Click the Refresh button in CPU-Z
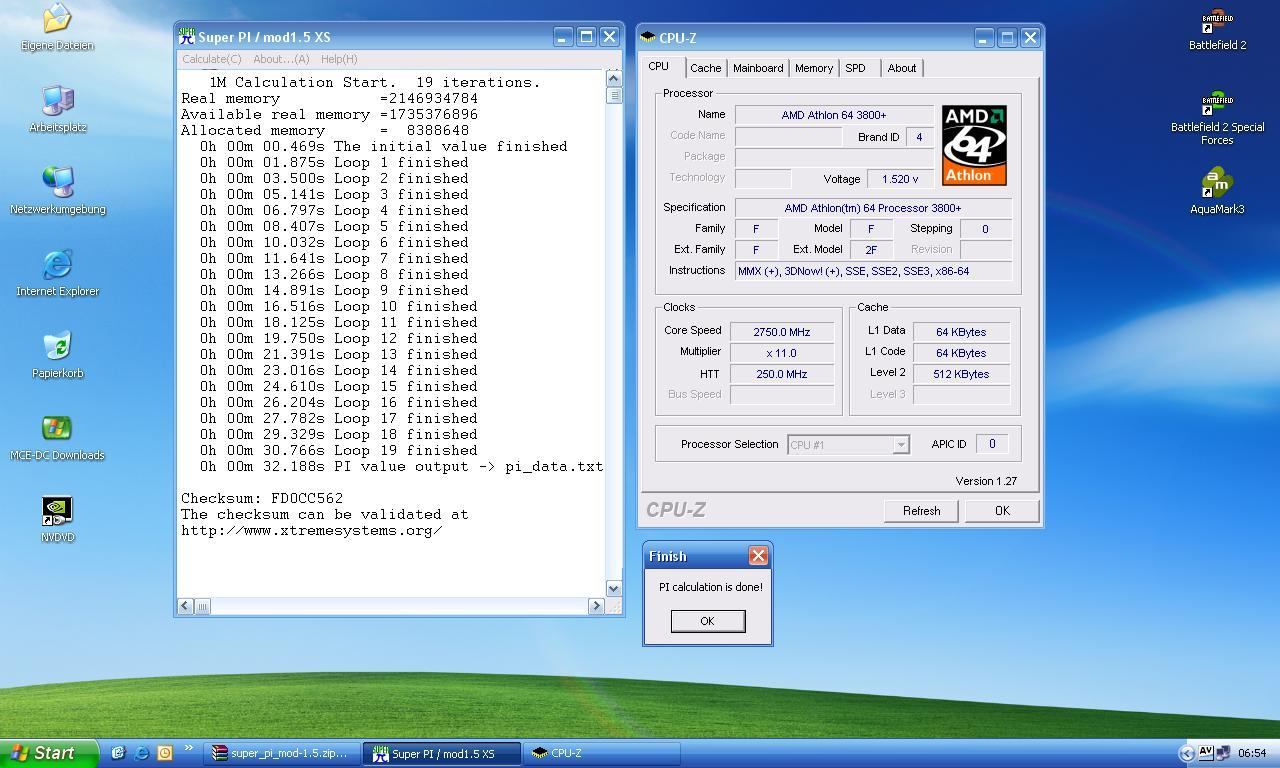This screenshot has width=1280, height=768. (x=921, y=510)
